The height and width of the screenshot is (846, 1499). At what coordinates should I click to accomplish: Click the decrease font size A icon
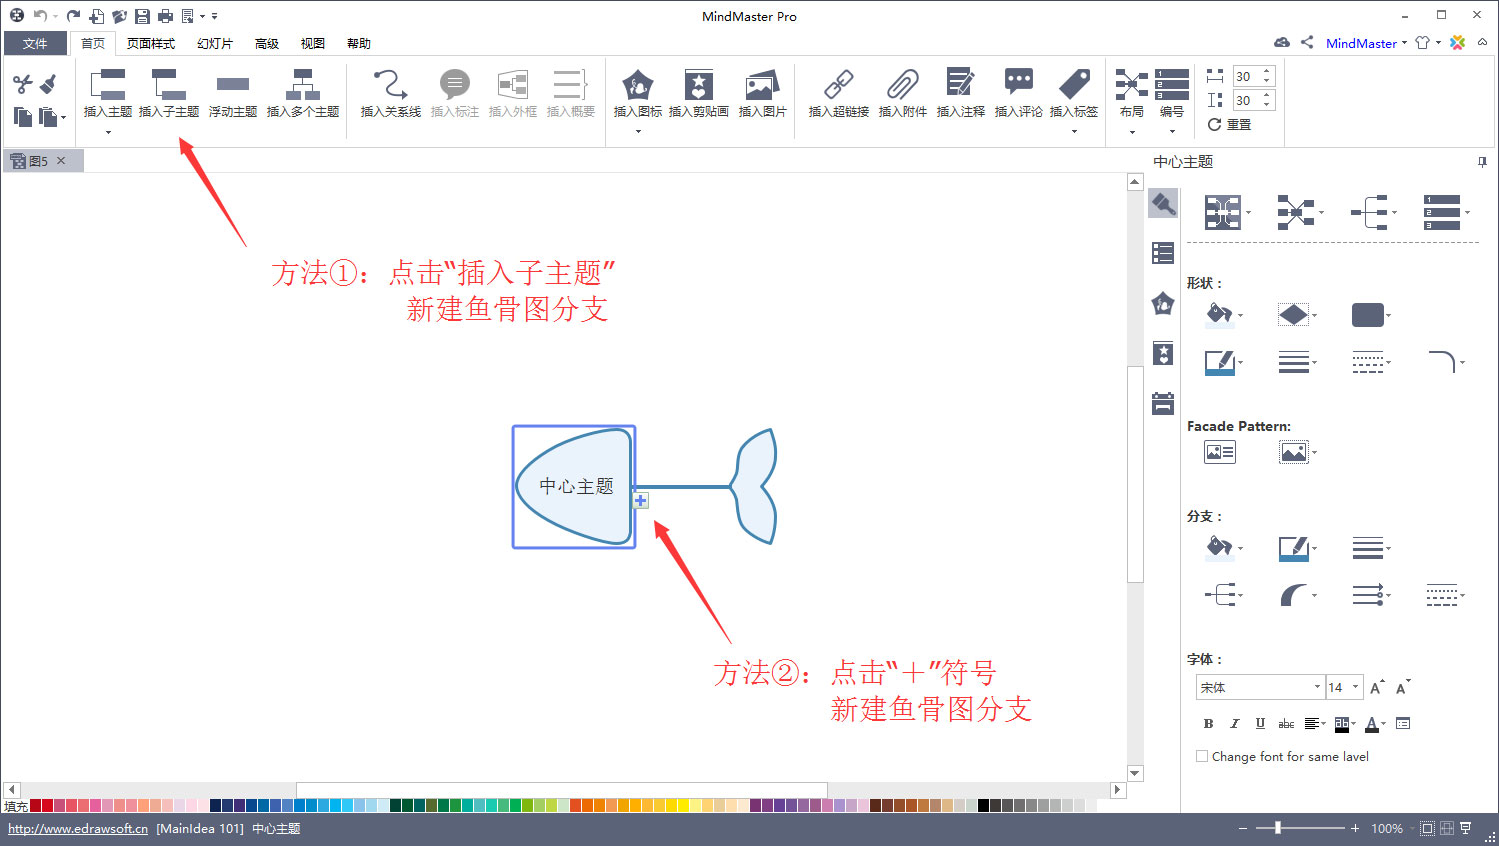click(x=1403, y=687)
